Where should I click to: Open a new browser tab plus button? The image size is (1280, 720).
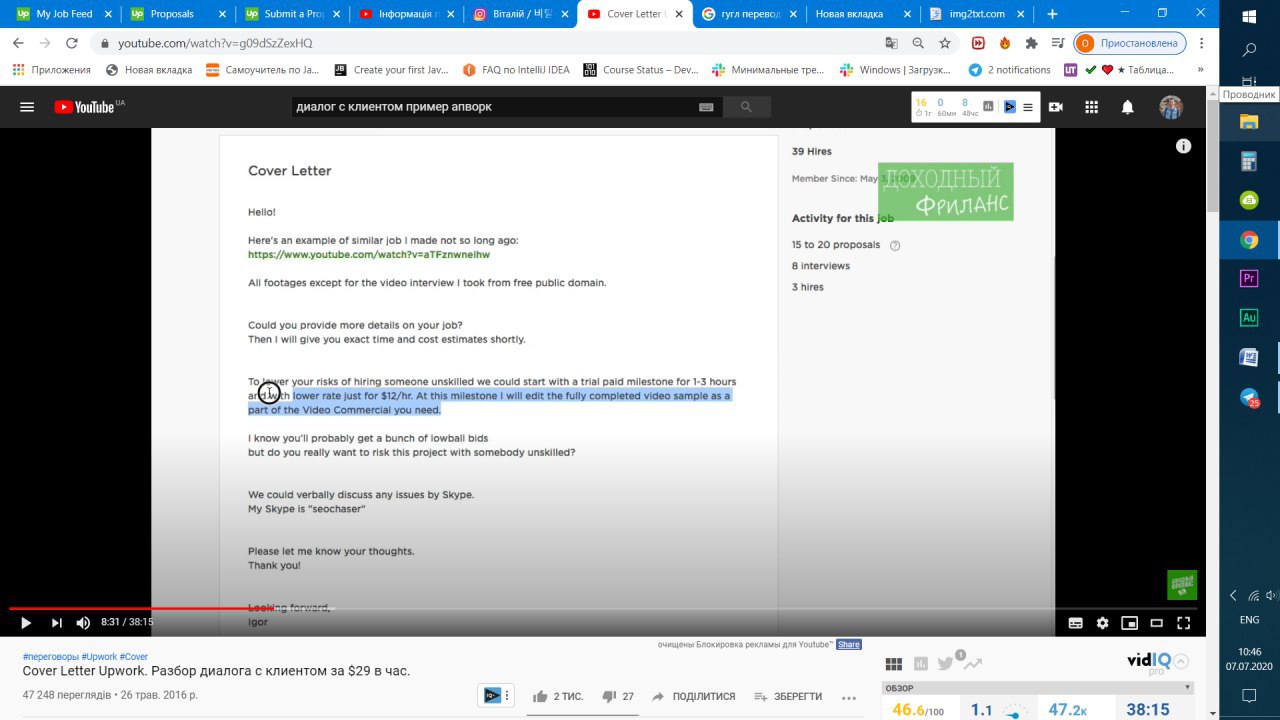(1052, 14)
